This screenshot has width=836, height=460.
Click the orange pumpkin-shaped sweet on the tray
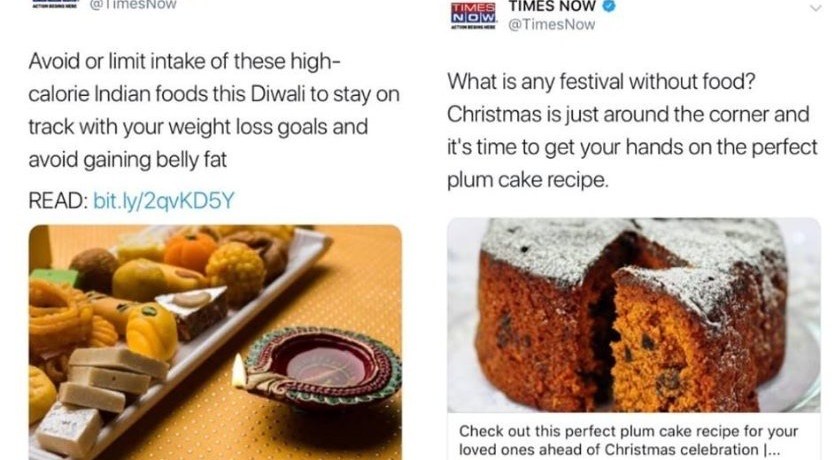(190, 251)
